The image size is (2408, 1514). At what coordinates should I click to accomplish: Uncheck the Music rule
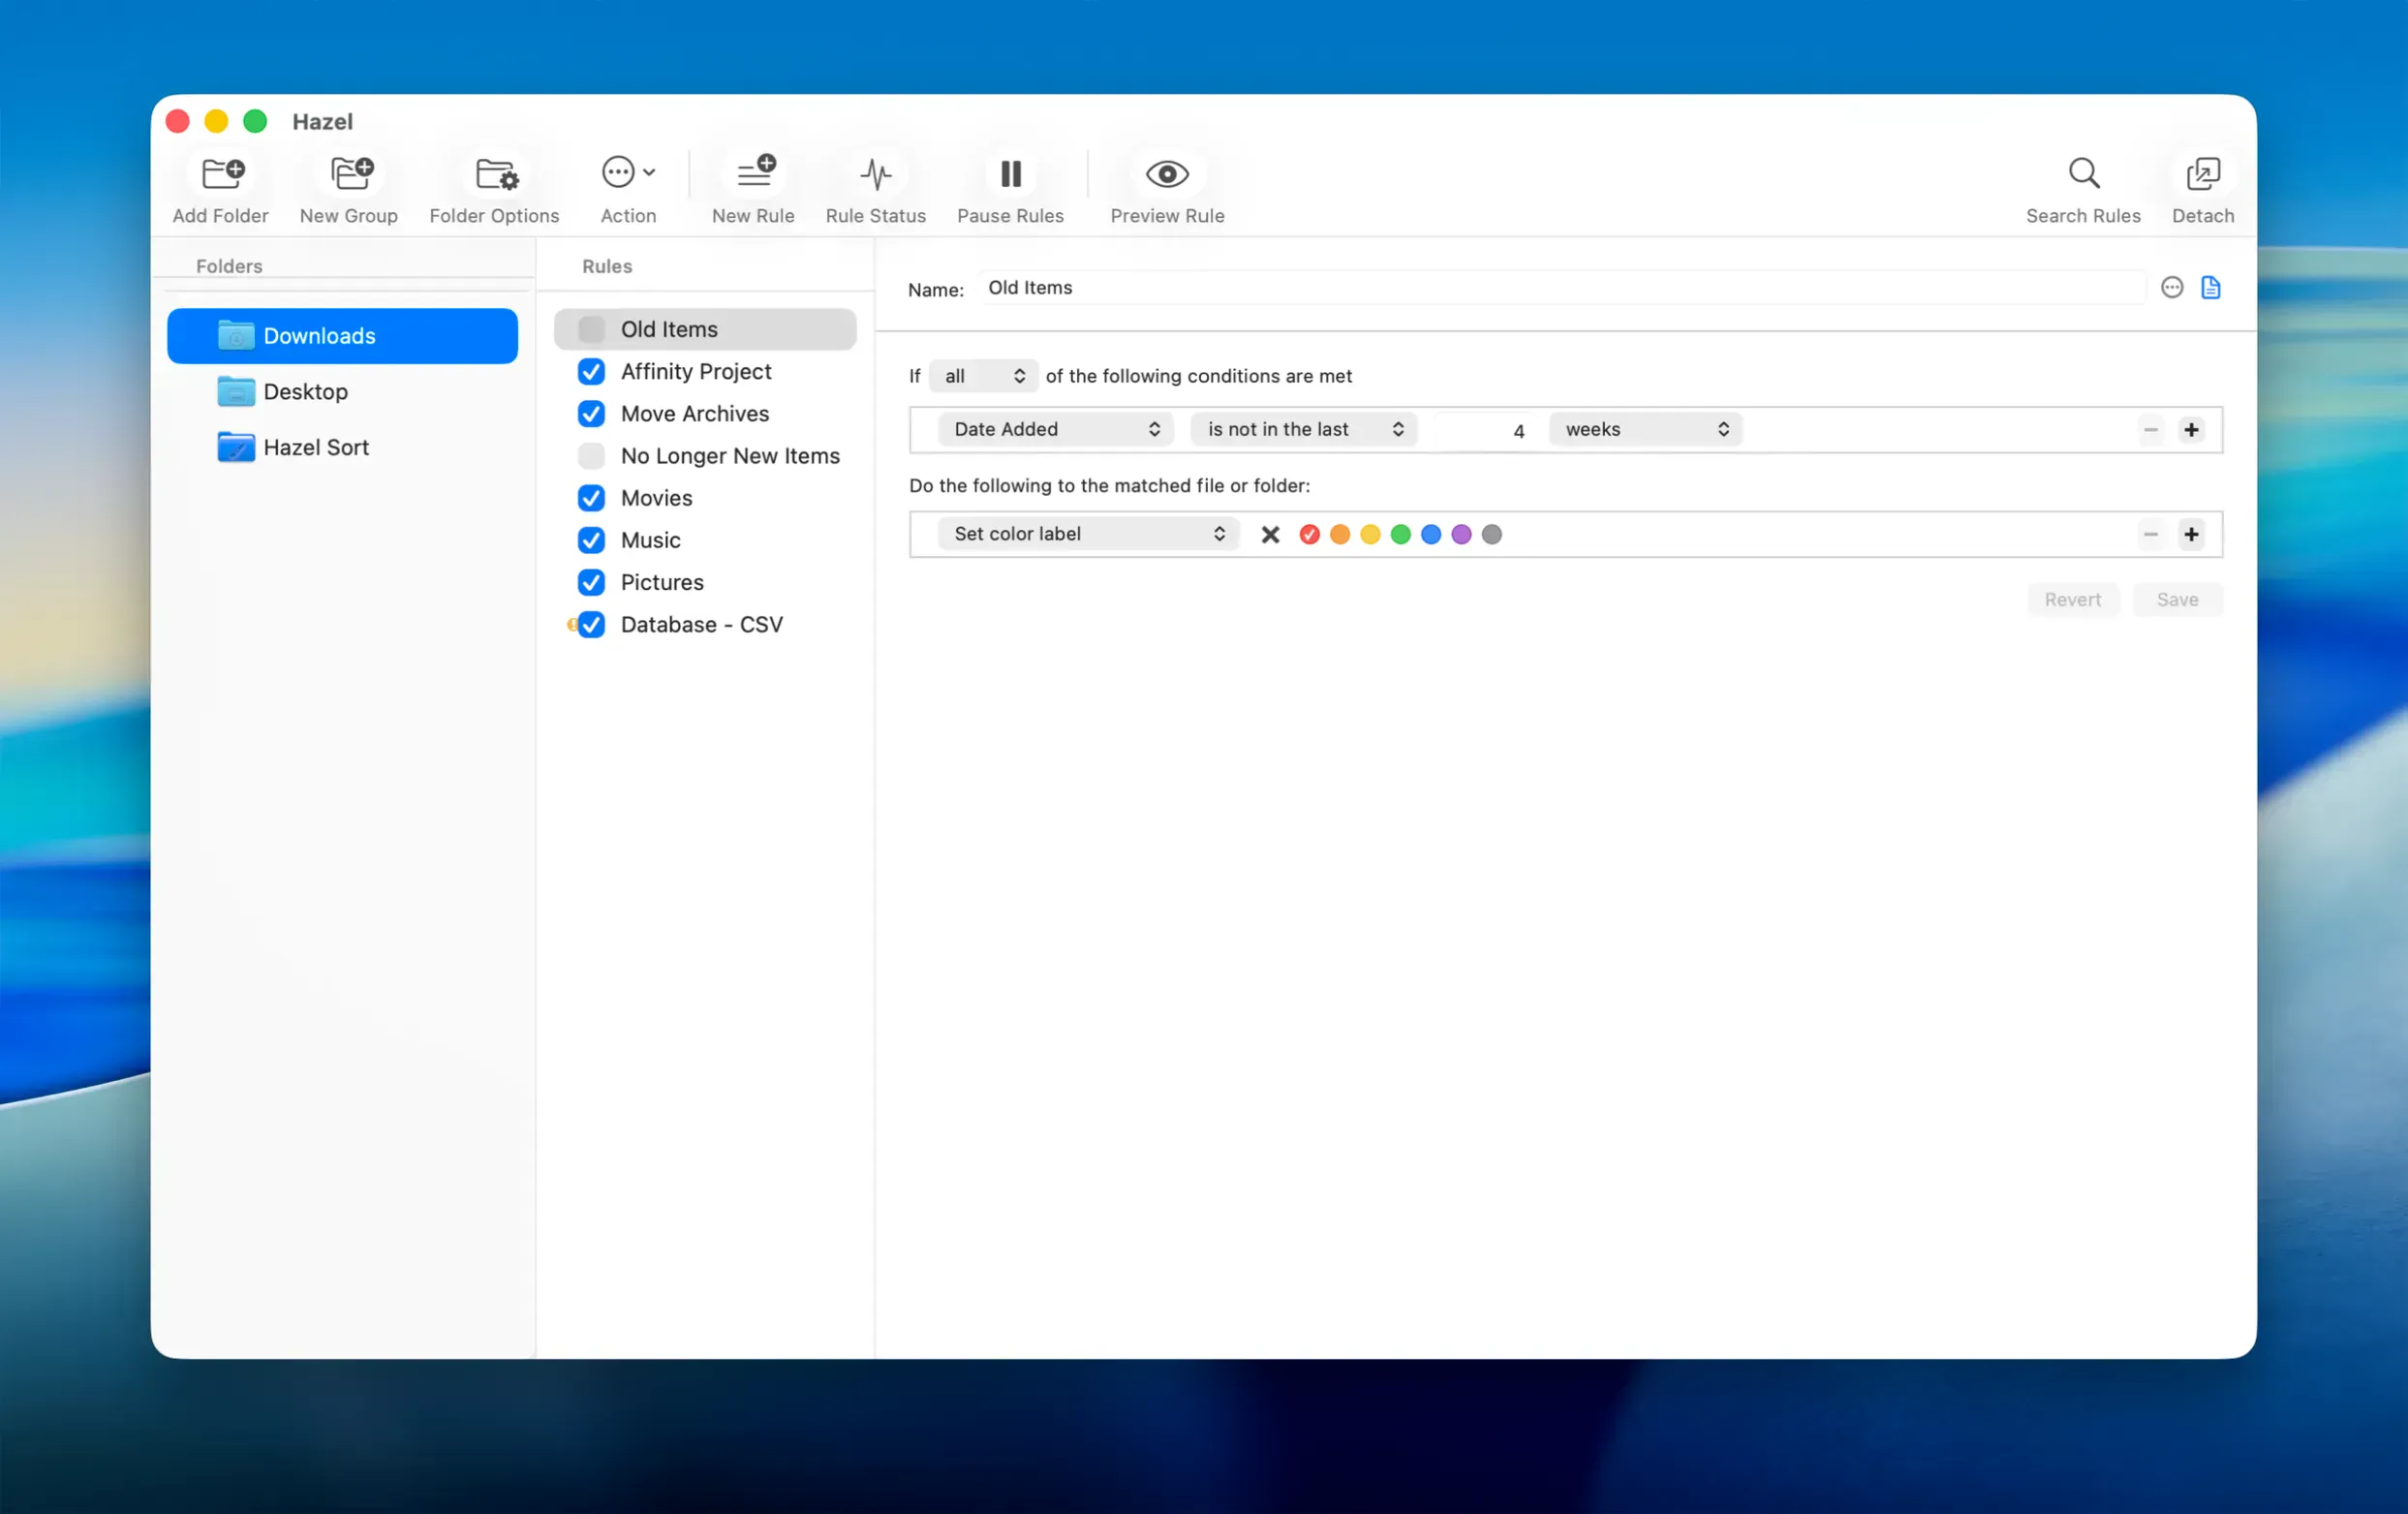click(592, 541)
